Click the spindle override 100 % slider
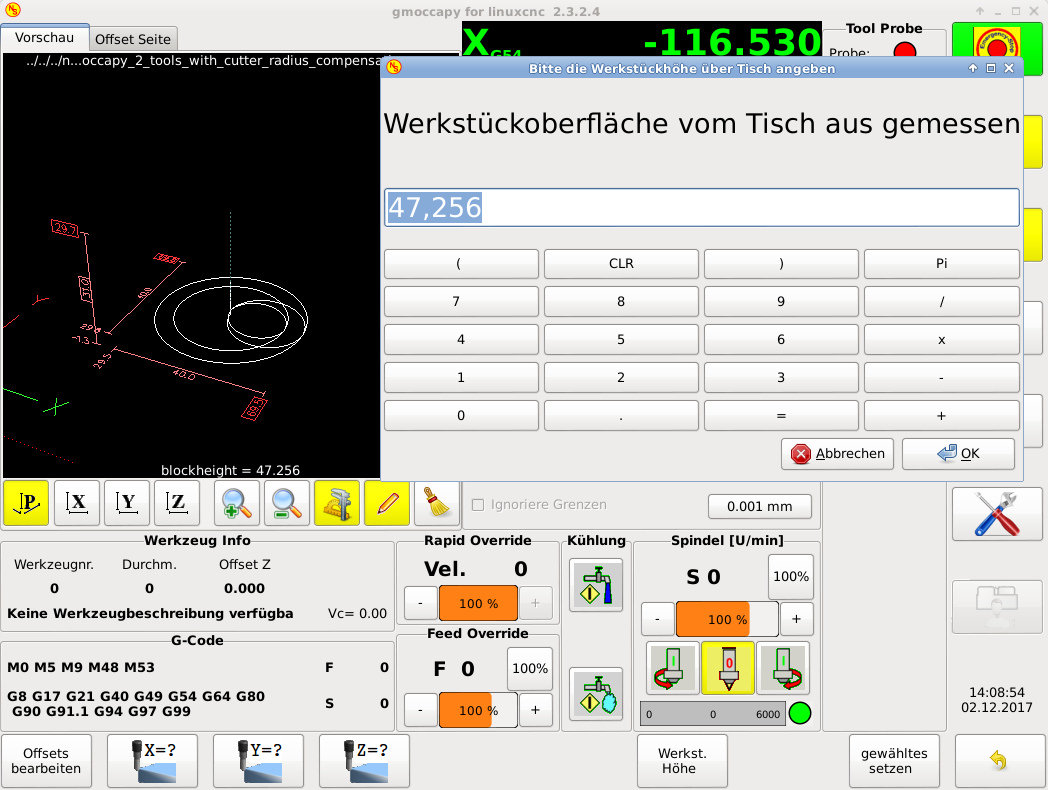The width and height of the screenshot is (1048, 790). point(727,620)
